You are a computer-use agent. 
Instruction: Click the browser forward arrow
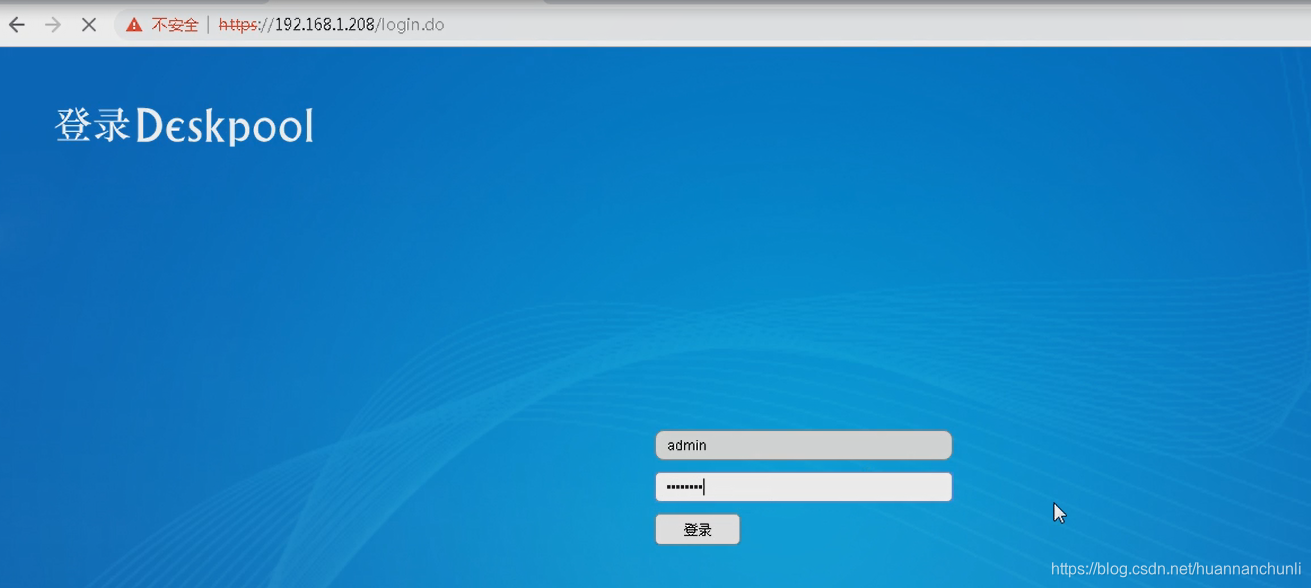click(53, 25)
